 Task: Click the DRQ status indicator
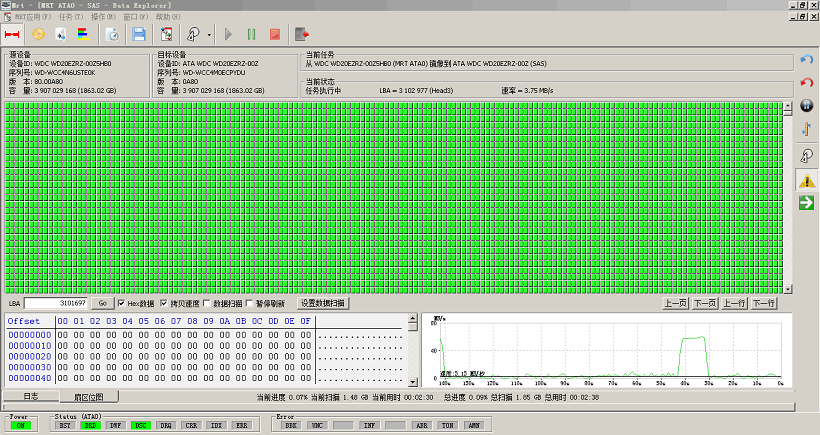tap(166, 426)
